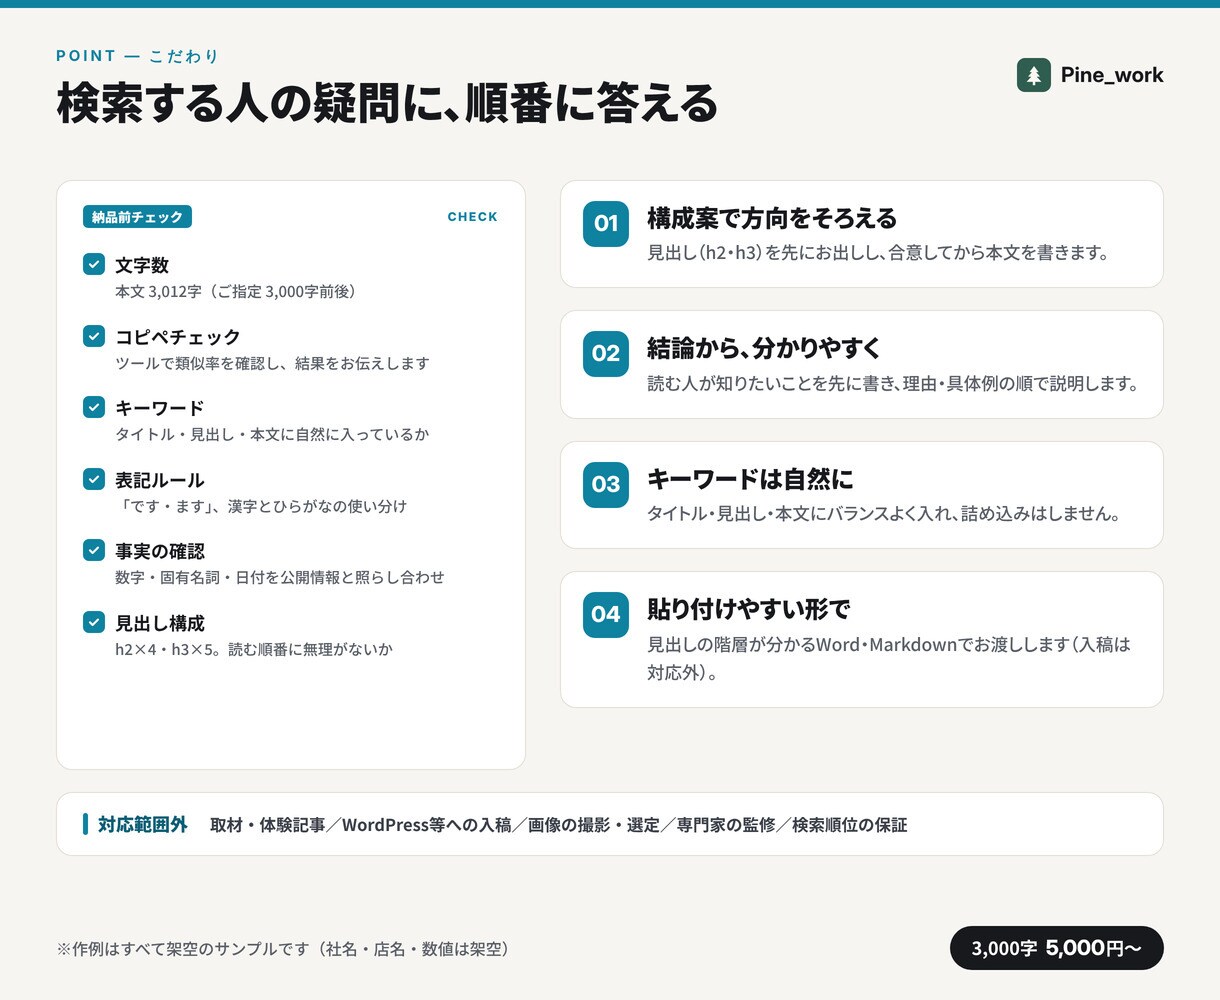Click the text ツールで類似率を確認し、結果をお伝えします
1220x1000 pixels.
[x=272, y=363]
